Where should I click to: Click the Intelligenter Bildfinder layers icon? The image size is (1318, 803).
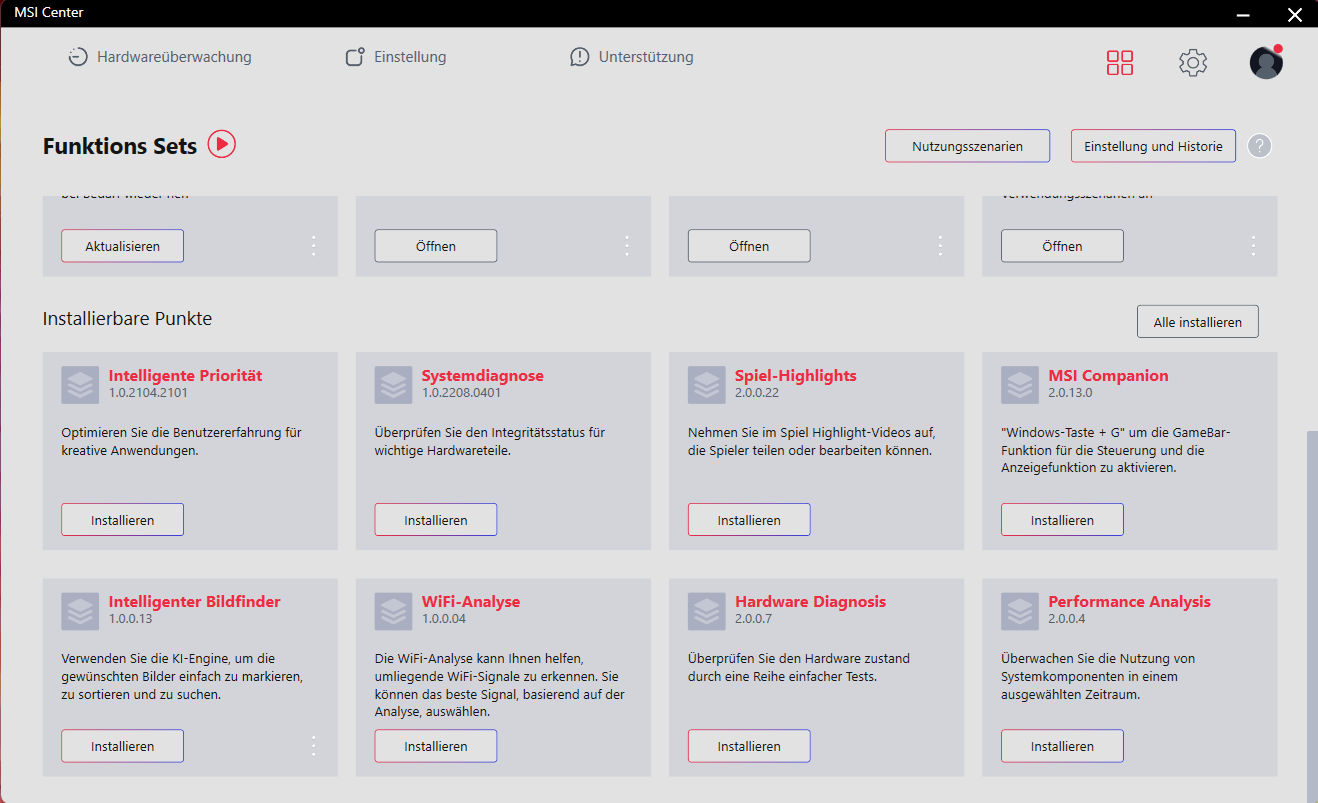[80, 611]
